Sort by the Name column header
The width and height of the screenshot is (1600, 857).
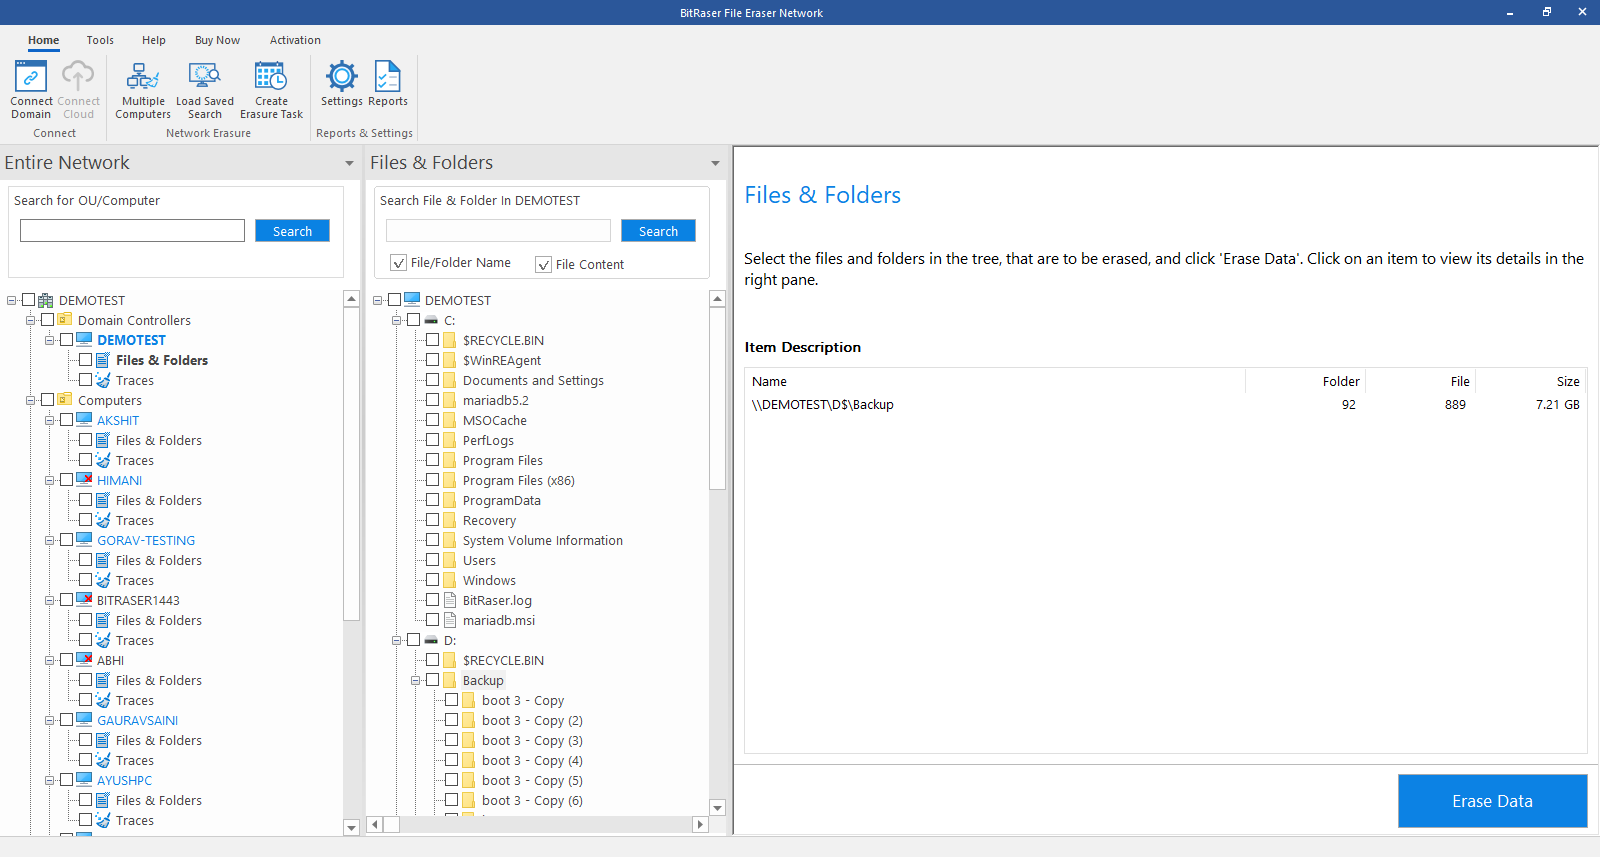(995, 381)
